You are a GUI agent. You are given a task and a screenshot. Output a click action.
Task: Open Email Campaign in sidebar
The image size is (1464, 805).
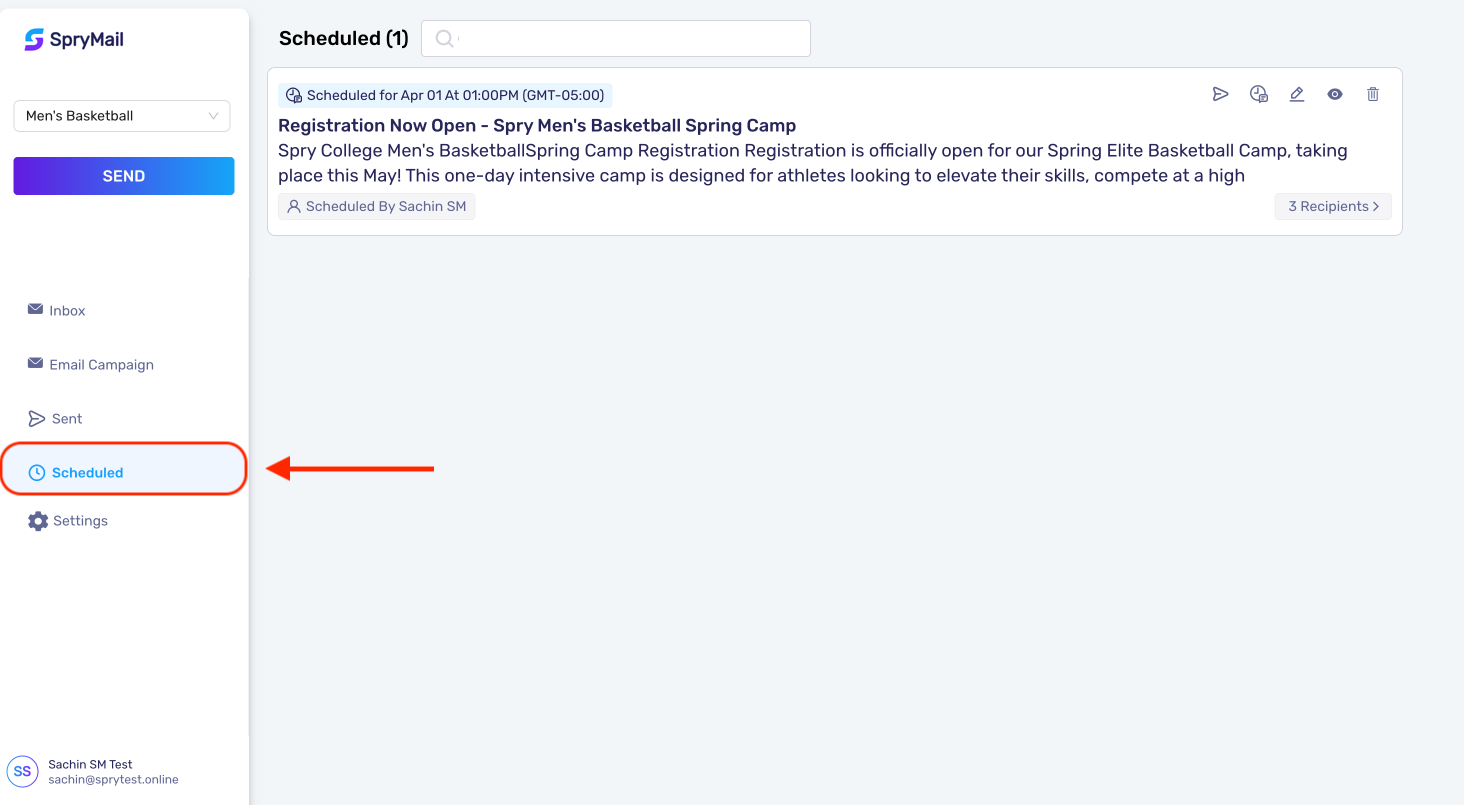coord(91,365)
